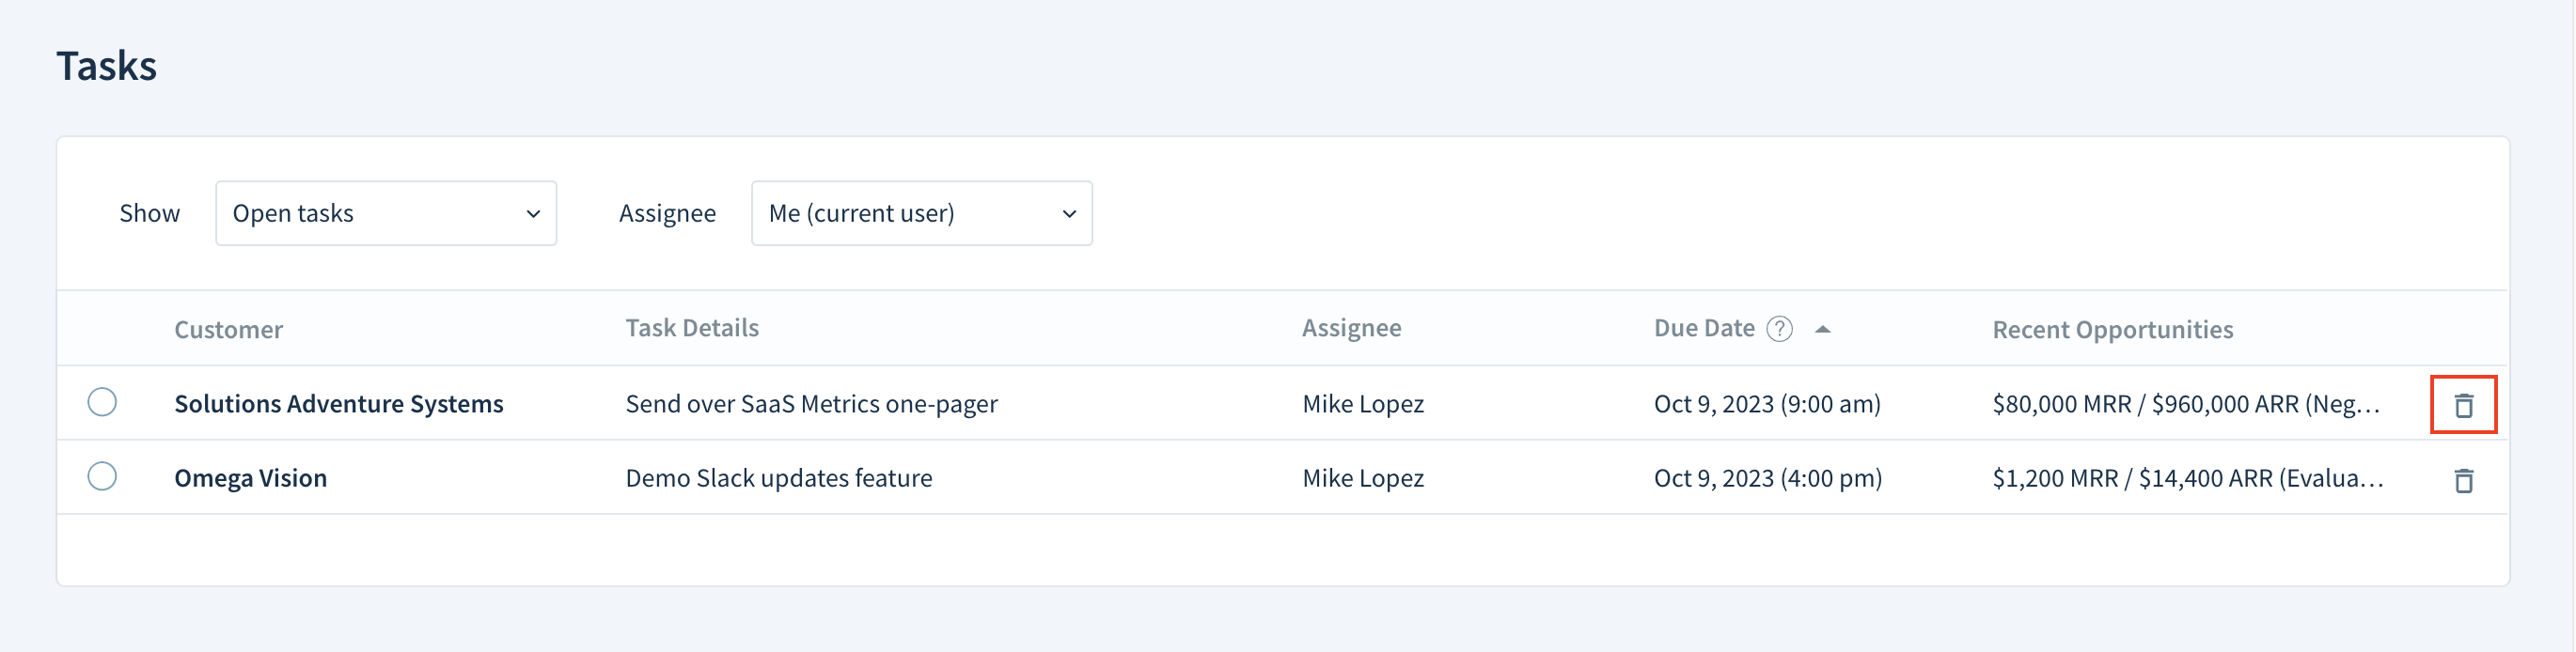Delete the Solutions Adventure Systems task
Image resolution: width=2576 pixels, height=652 pixels.
click(x=2463, y=405)
